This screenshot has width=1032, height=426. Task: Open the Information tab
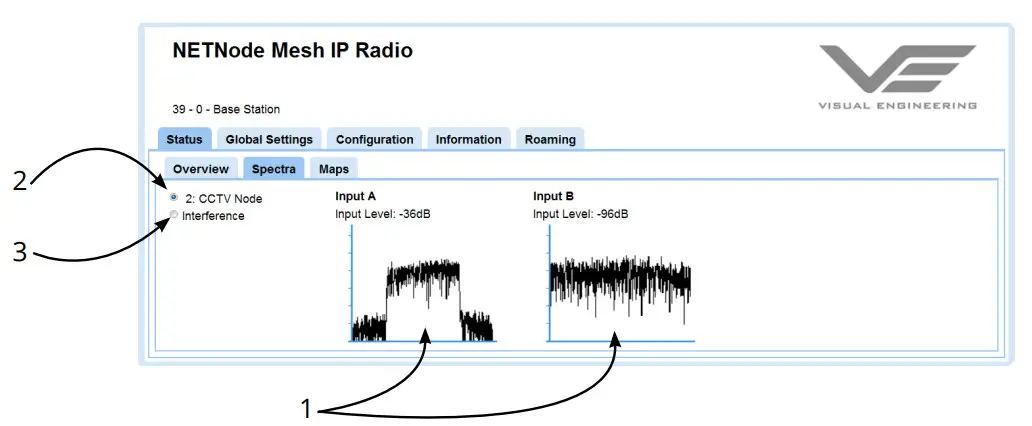point(469,140)
